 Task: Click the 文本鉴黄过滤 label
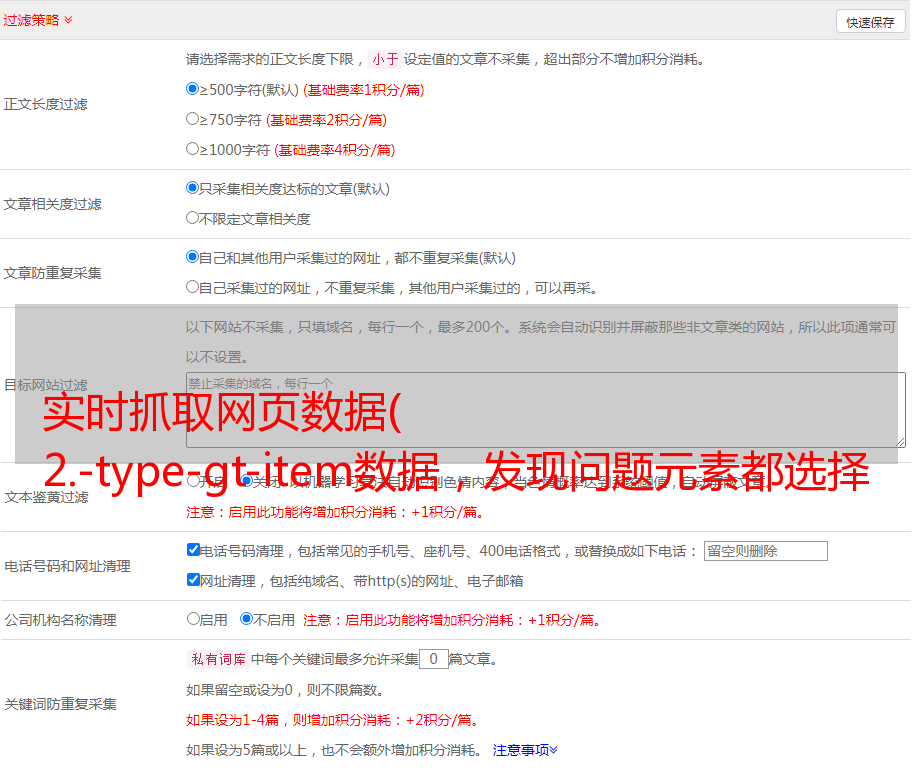click(46, 497)
